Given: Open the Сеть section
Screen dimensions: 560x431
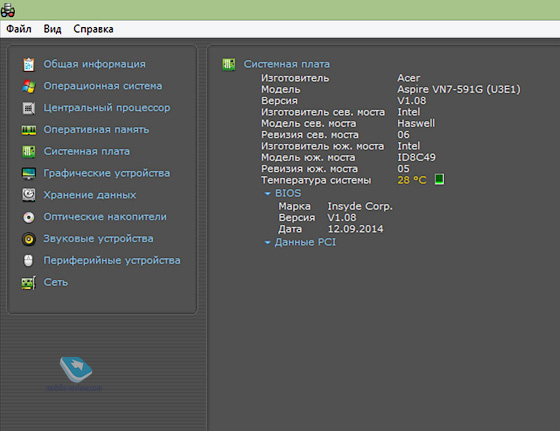Looking at the screenshot, I should tap(56, 282).
